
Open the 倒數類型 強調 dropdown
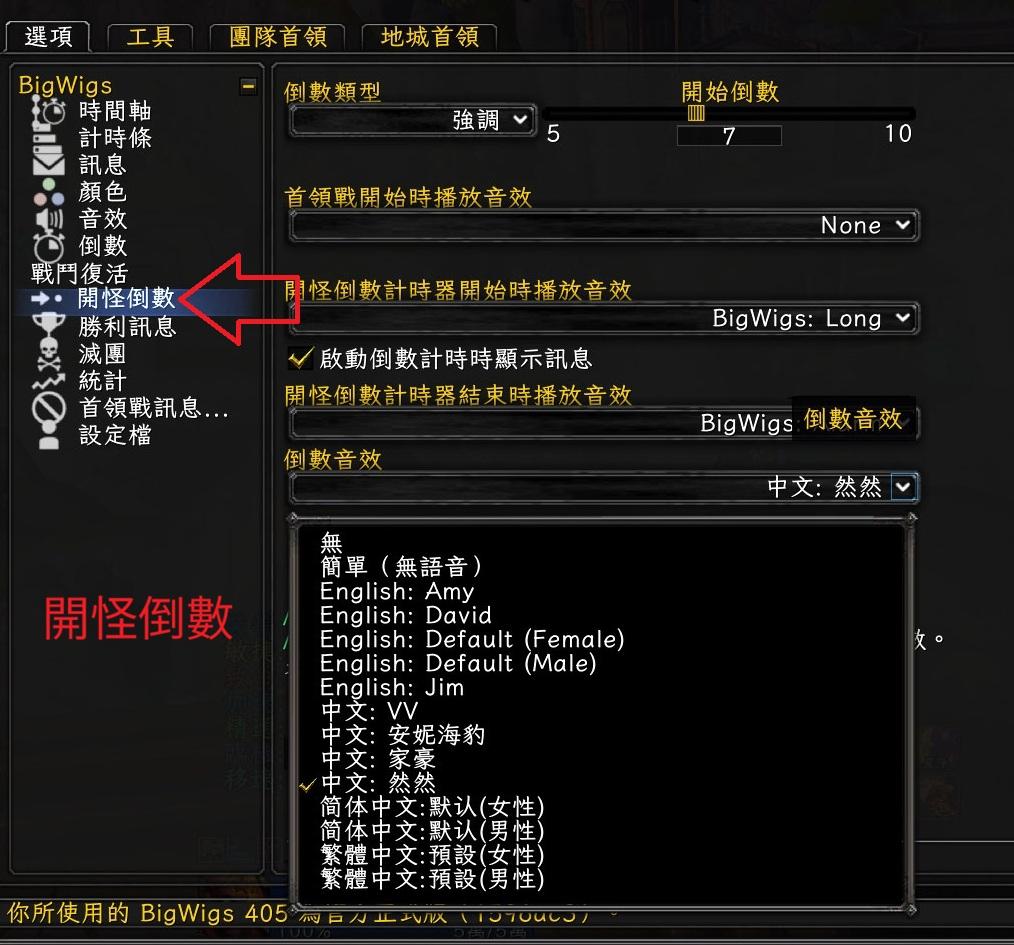click(413, 120)
